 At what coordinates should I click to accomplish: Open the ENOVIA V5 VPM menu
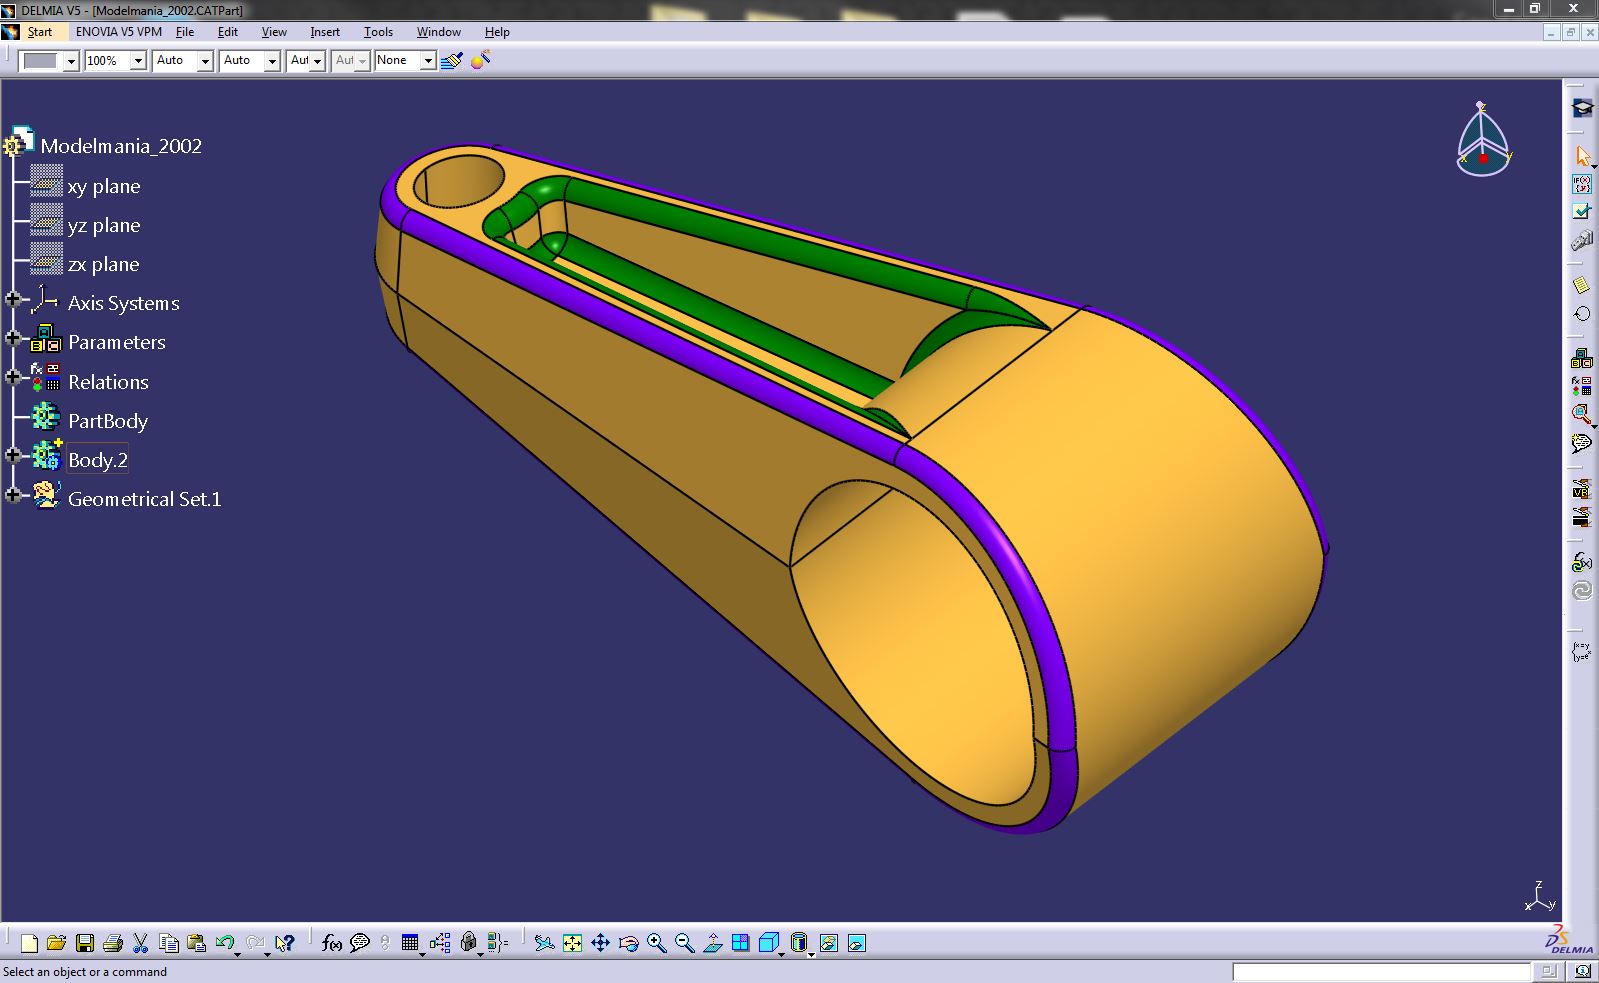118,32
